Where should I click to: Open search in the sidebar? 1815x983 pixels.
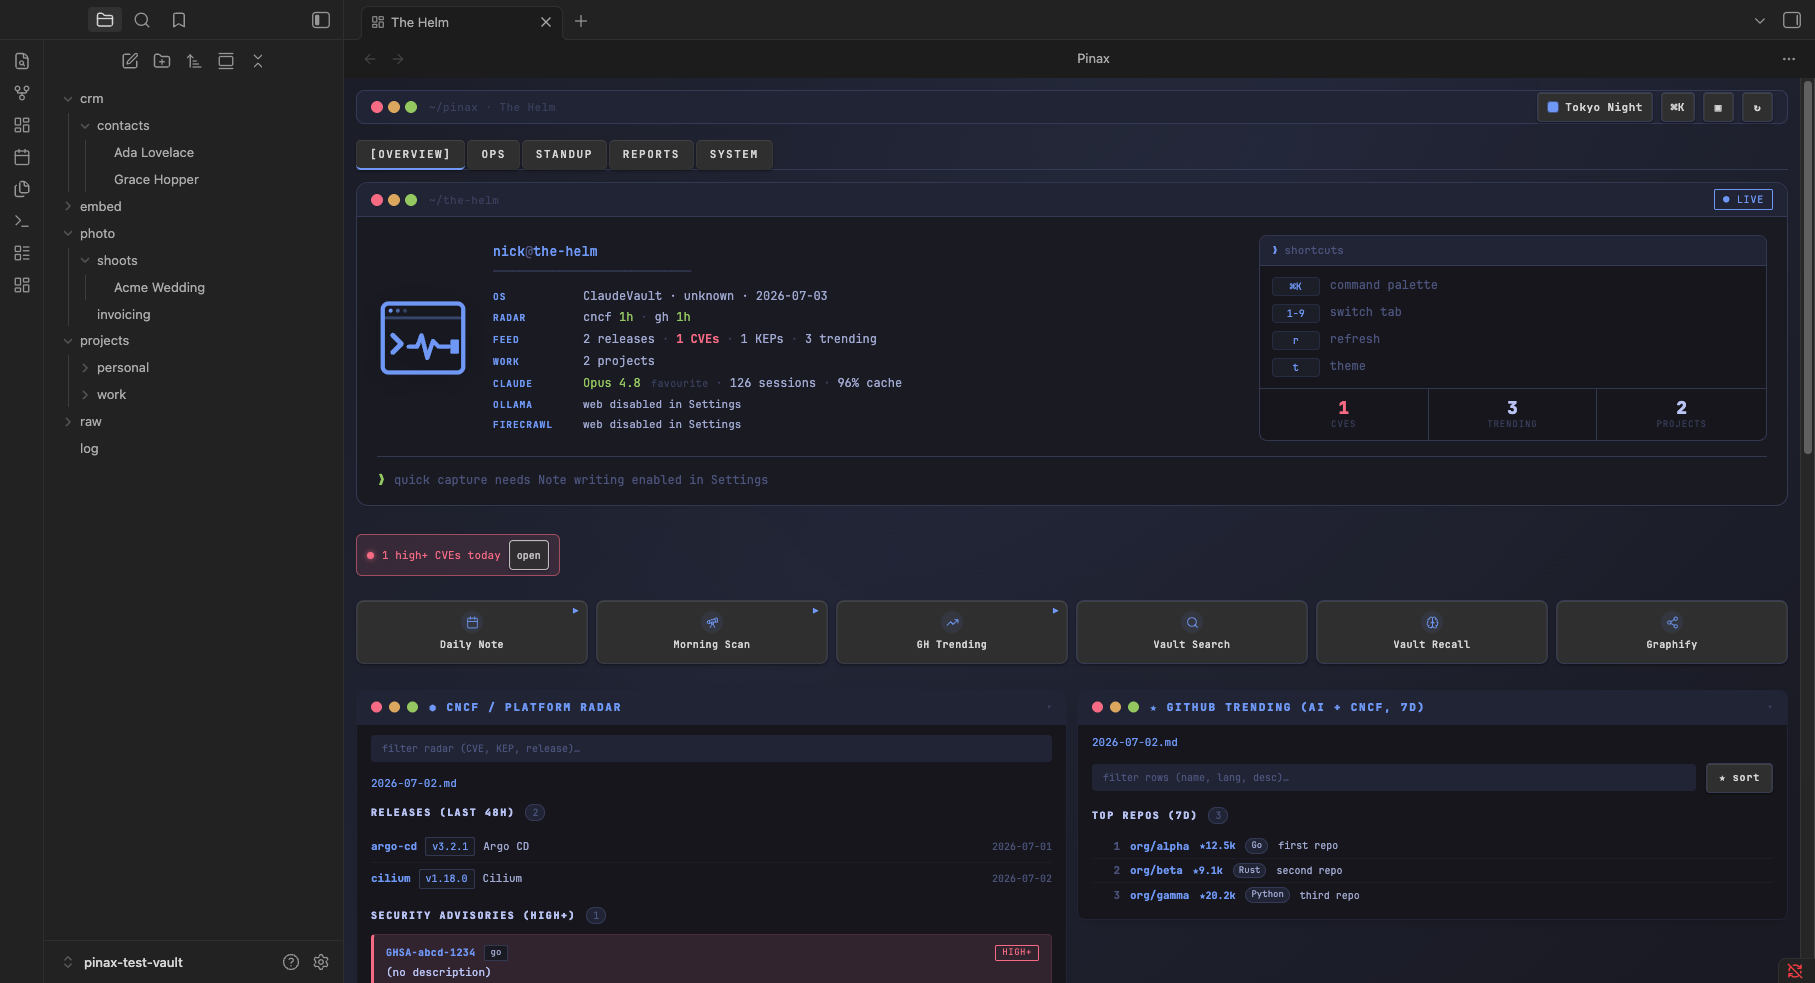[x=142, y=20]
